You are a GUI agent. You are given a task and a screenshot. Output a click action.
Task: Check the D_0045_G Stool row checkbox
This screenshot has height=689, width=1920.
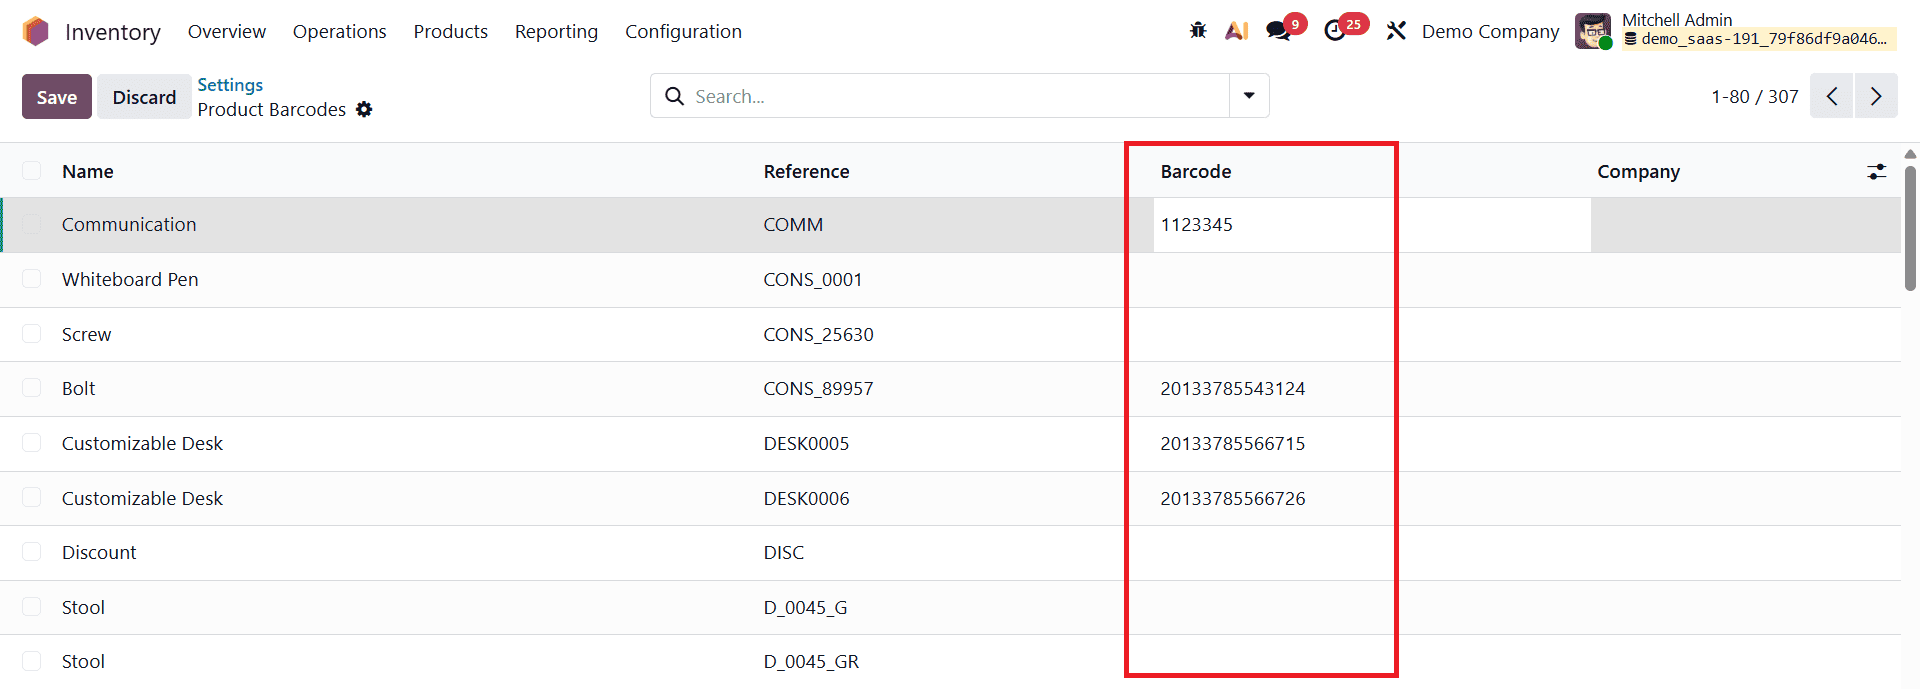click(32, 607)
